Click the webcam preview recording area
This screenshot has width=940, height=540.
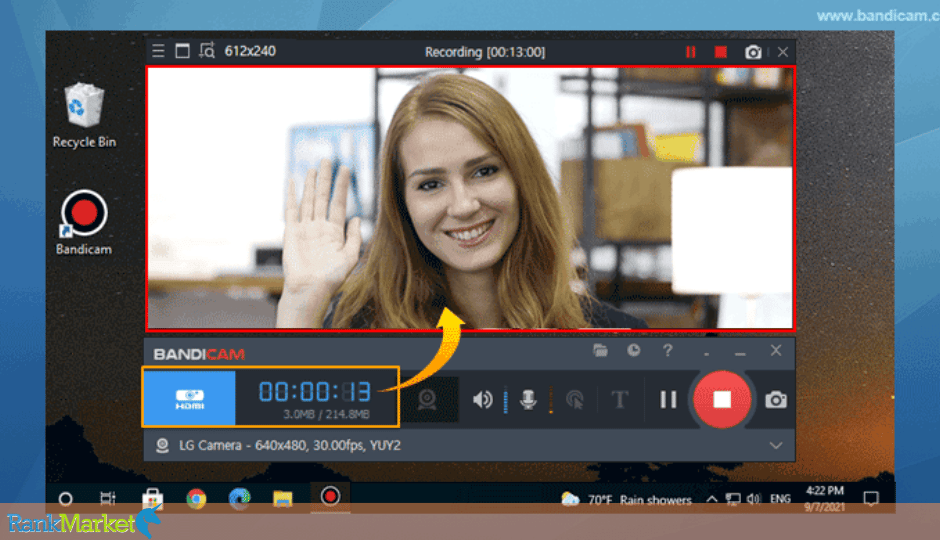471,198
